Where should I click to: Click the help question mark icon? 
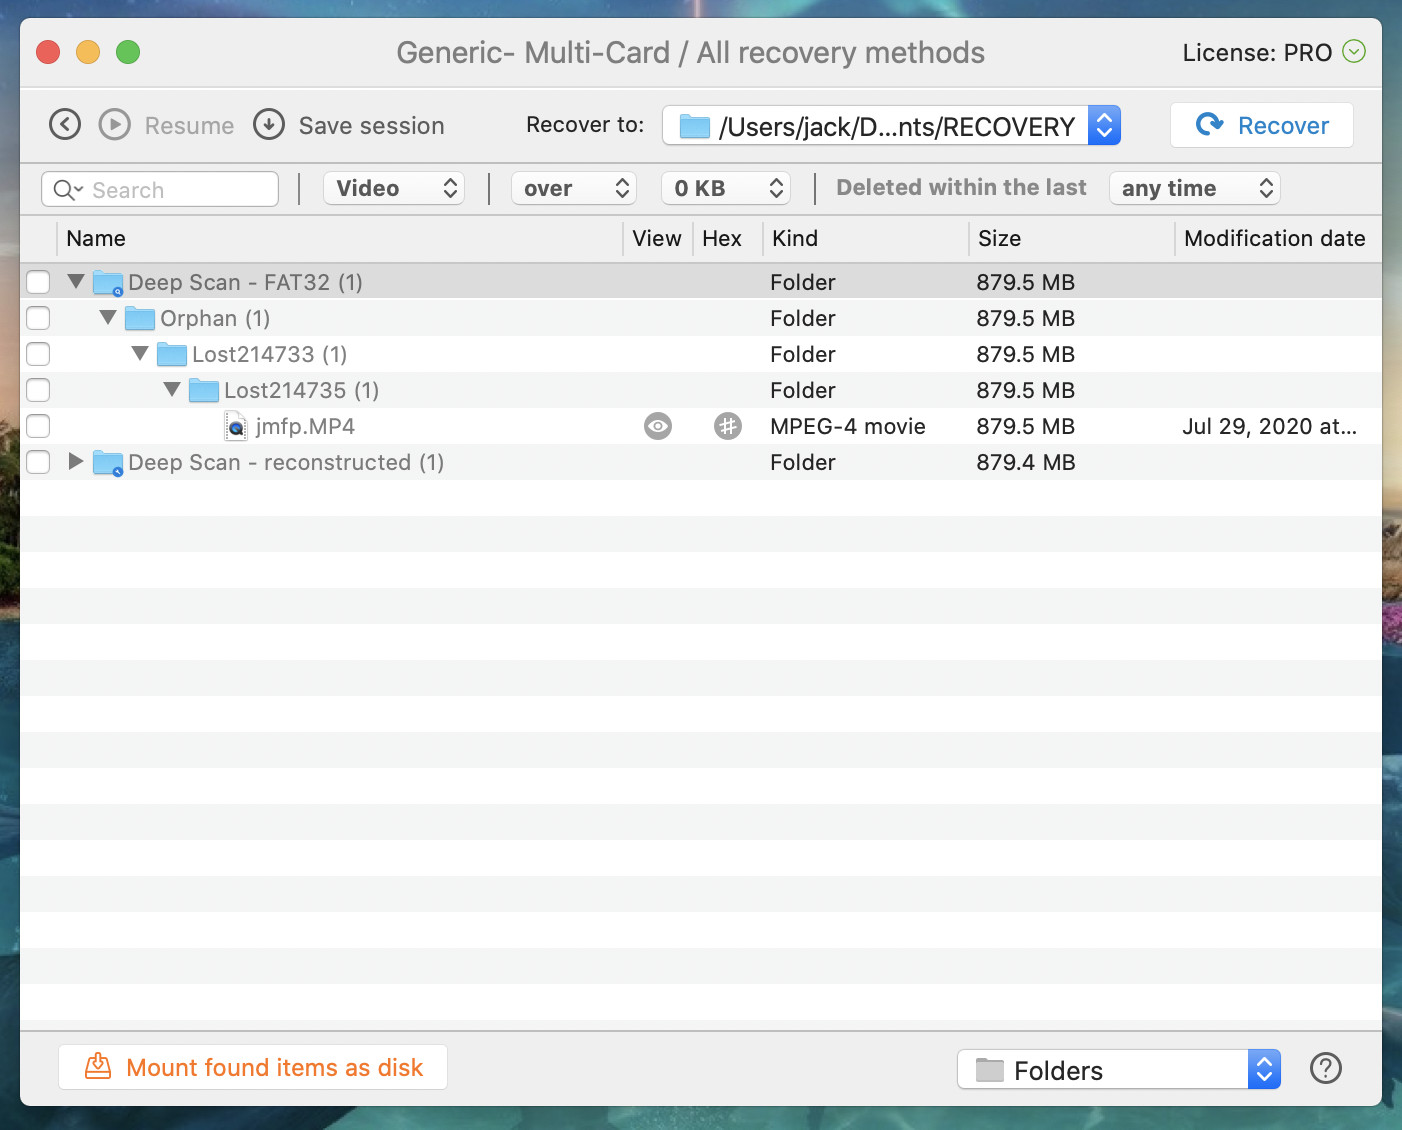(x=1326, y=1069)
